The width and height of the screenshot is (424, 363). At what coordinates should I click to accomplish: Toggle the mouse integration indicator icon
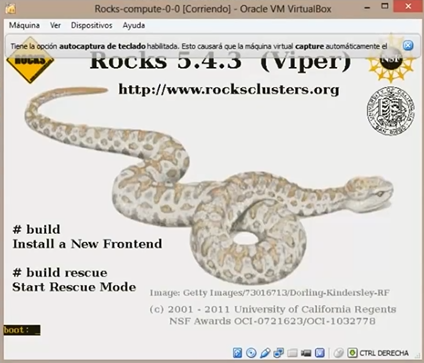point(338,353)
